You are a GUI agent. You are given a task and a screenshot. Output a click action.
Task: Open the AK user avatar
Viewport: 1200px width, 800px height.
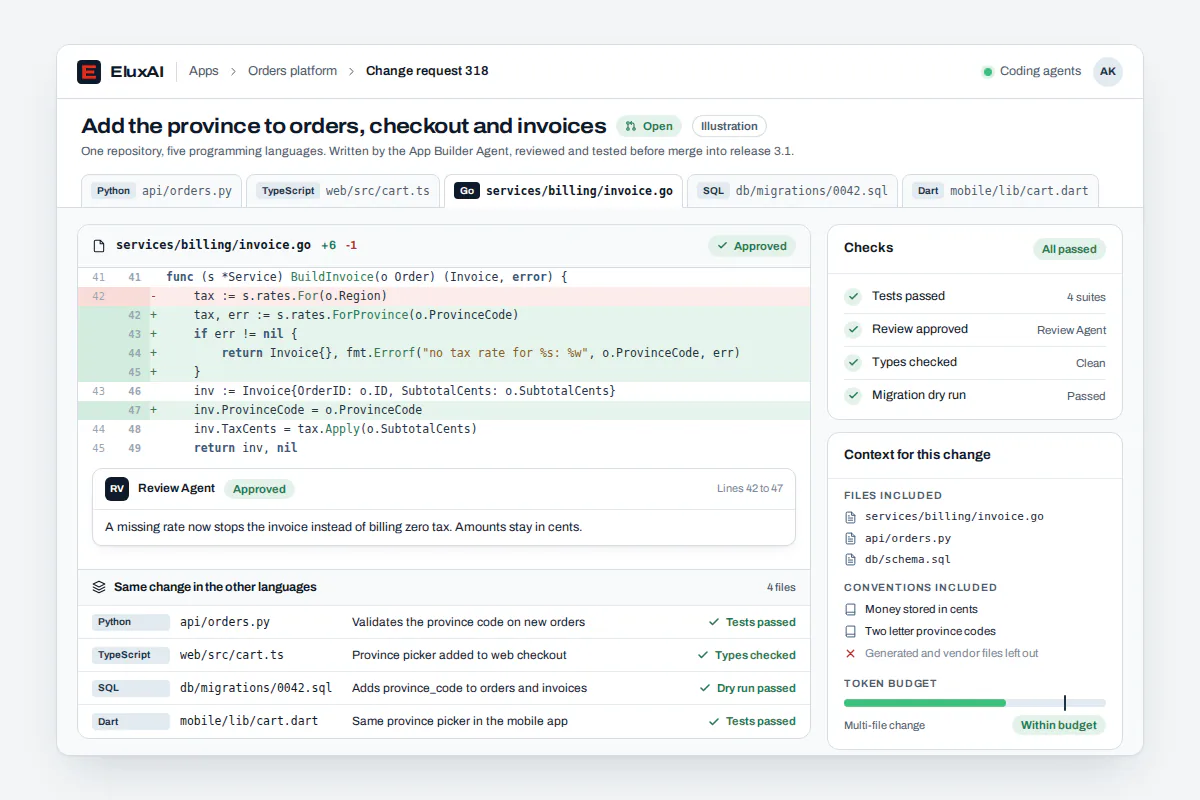(x=1107, y=71)
